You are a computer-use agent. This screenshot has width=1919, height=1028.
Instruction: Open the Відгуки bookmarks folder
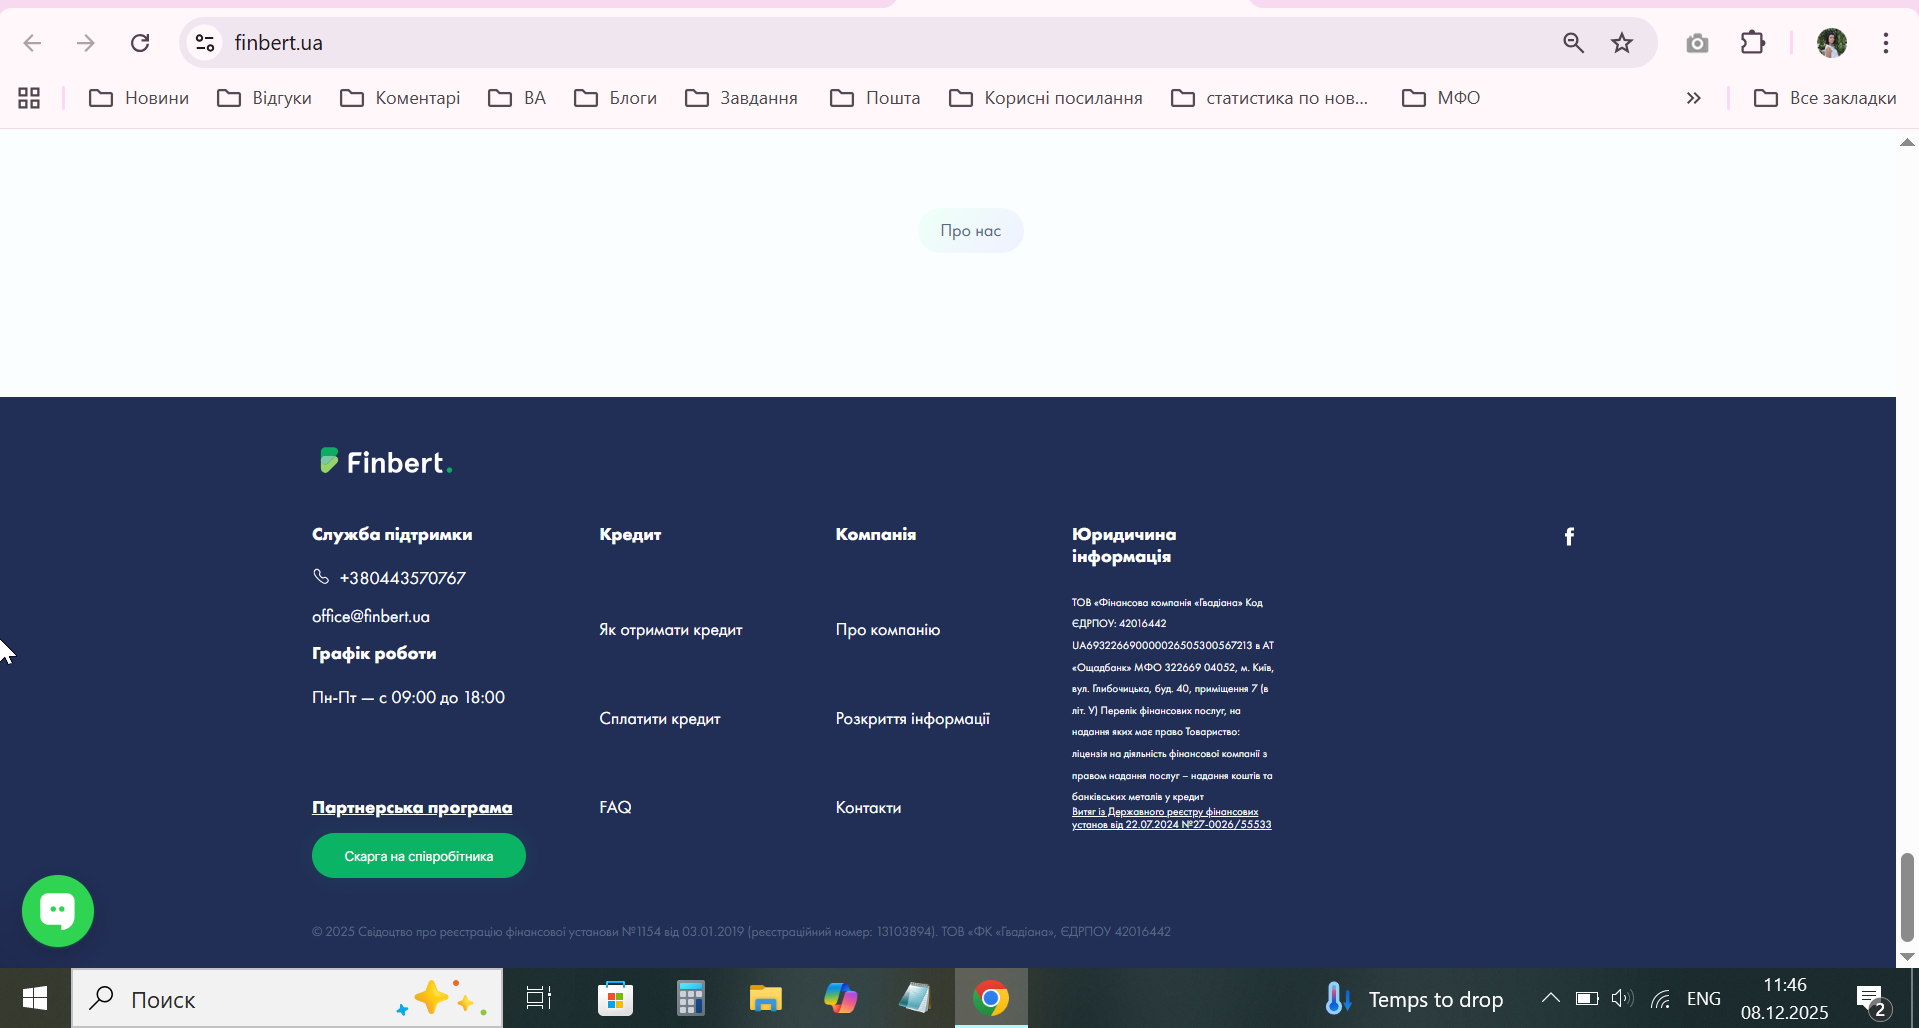265,98
